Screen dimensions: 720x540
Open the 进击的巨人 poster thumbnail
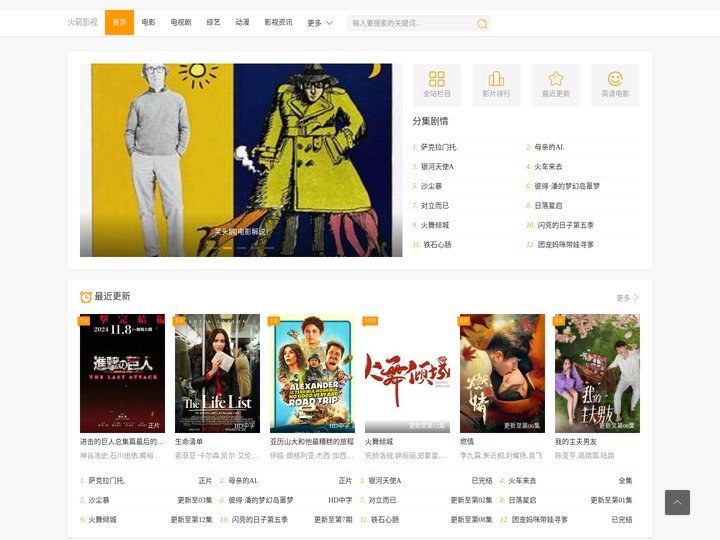(x=122, y=373)
